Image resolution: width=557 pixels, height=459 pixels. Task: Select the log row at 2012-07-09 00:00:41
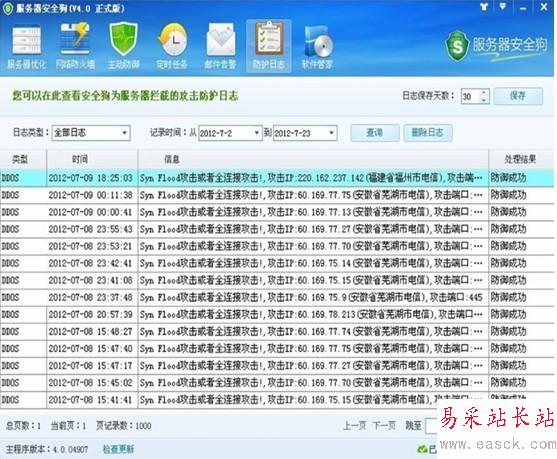coord(277,212)
